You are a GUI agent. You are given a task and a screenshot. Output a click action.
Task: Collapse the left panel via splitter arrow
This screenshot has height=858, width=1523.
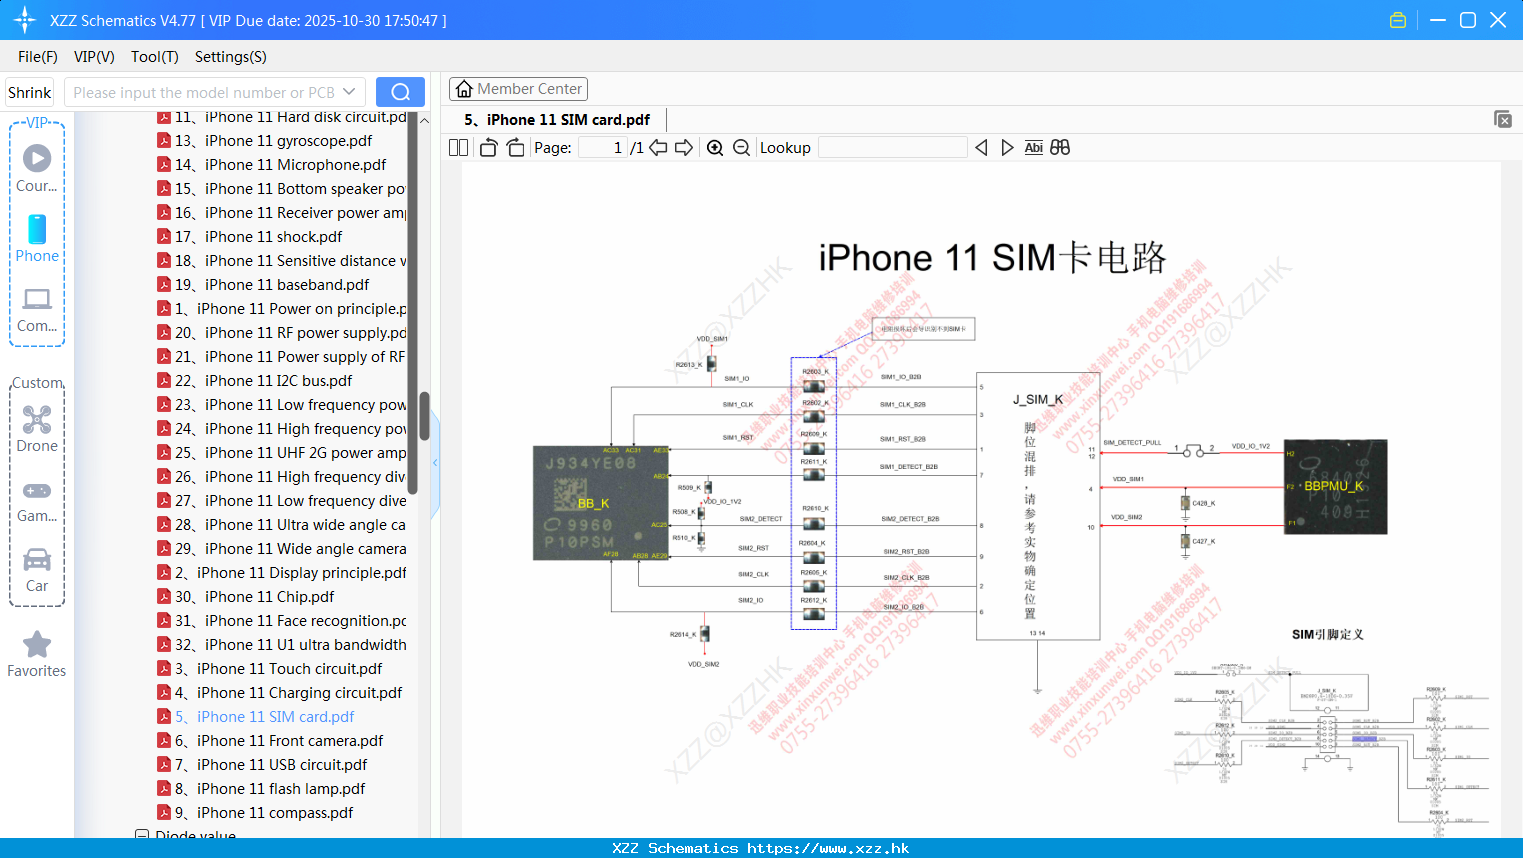click(x=435, y=463)
